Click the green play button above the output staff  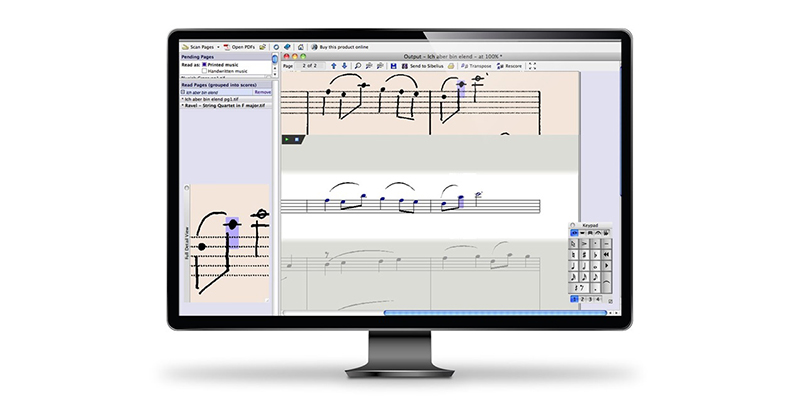point(287,139)
